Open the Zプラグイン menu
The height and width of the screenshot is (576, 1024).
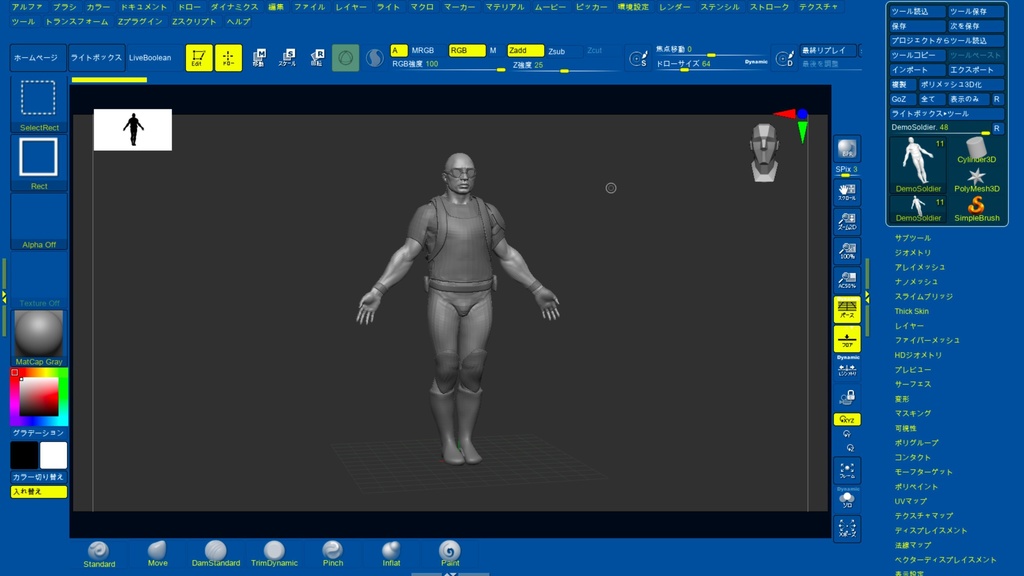(140, 22)
